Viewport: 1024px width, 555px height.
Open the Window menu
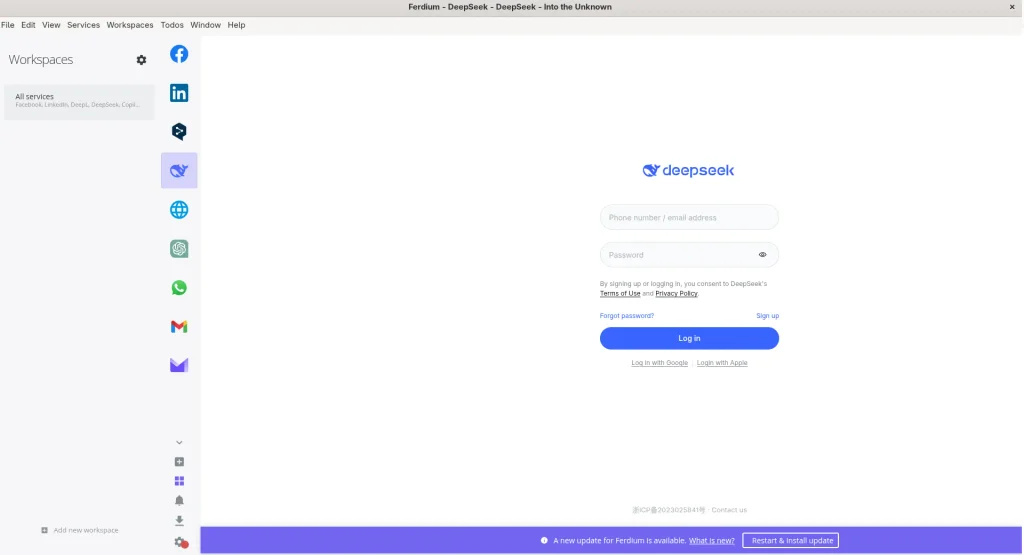(x=206, y=25)
